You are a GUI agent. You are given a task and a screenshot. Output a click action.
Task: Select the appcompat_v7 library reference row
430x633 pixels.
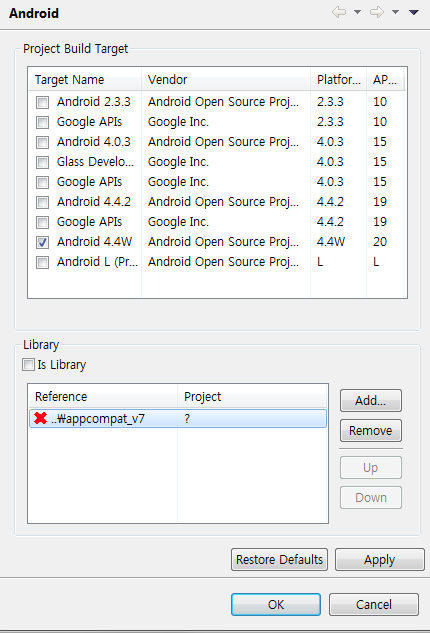coord(178,419)
